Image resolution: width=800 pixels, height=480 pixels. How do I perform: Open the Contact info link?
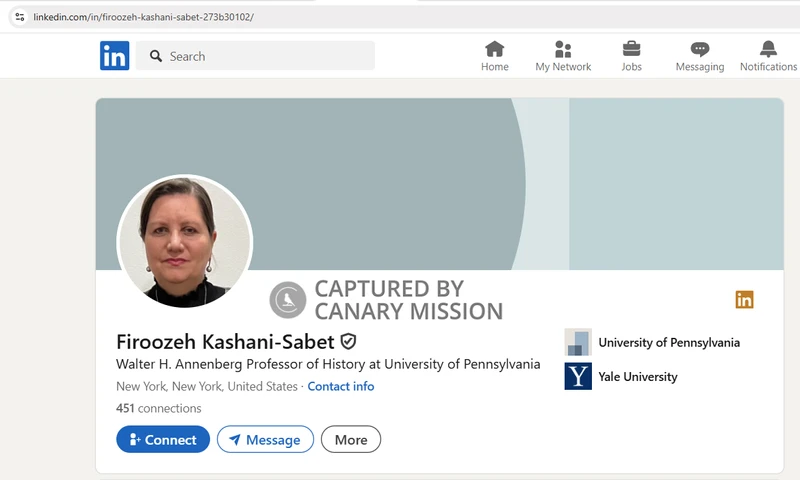pos(341,386)
